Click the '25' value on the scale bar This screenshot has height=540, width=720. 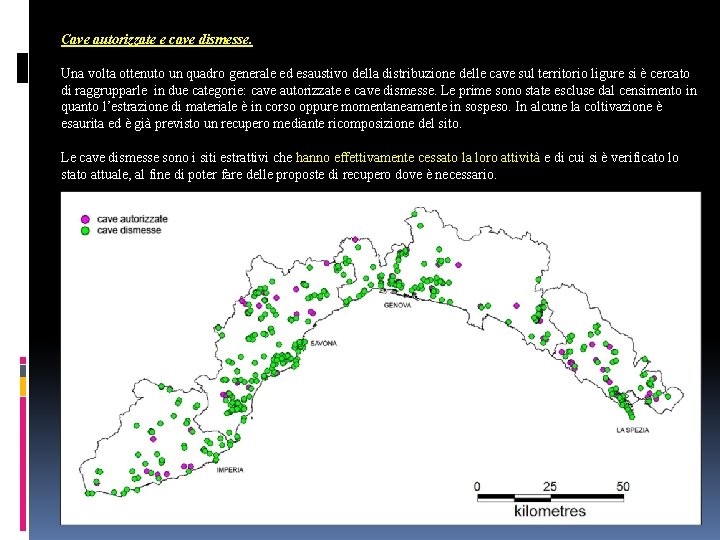pyautogui.click(x=550, y=486)
